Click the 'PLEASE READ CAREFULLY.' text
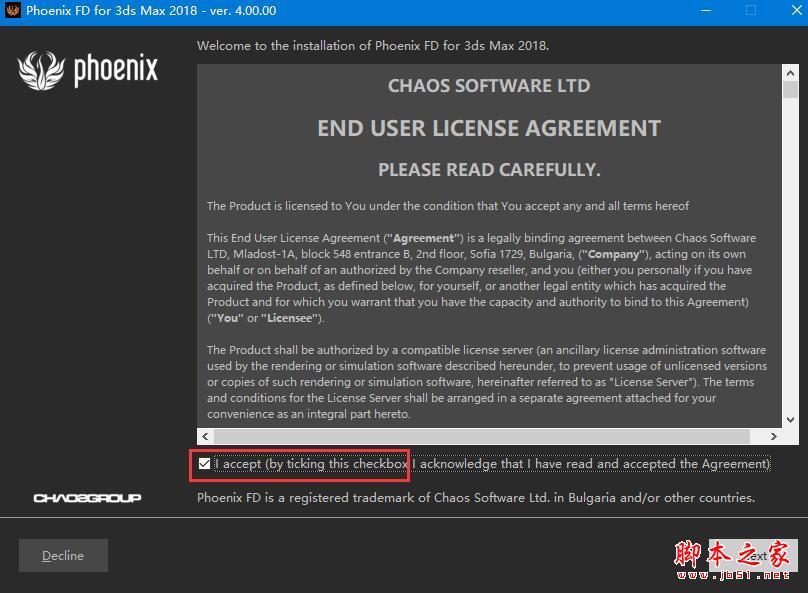The width and height of the screenshot is (808, 593). coord(489,170)
